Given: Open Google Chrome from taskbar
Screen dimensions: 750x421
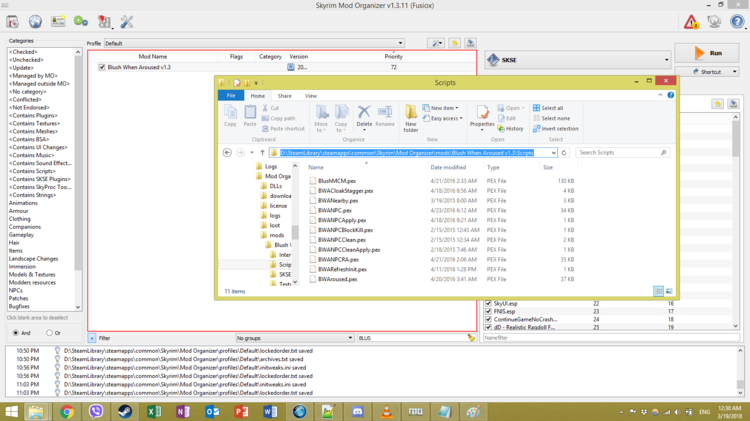Looking at the screenshot, I should [x=67, y=411].
